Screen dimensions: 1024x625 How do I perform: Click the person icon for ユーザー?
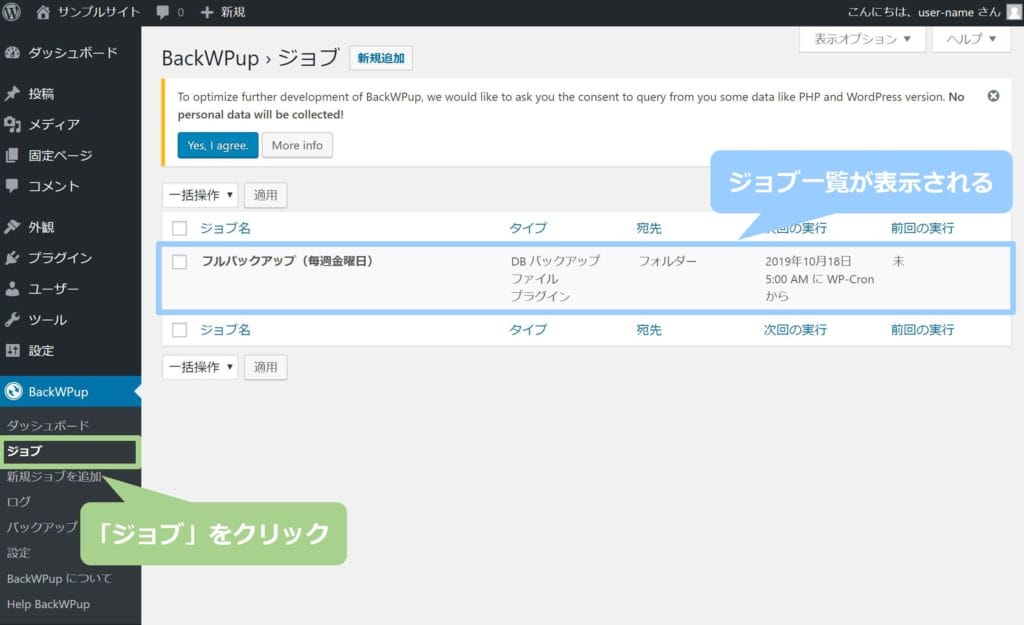(12, 289)
